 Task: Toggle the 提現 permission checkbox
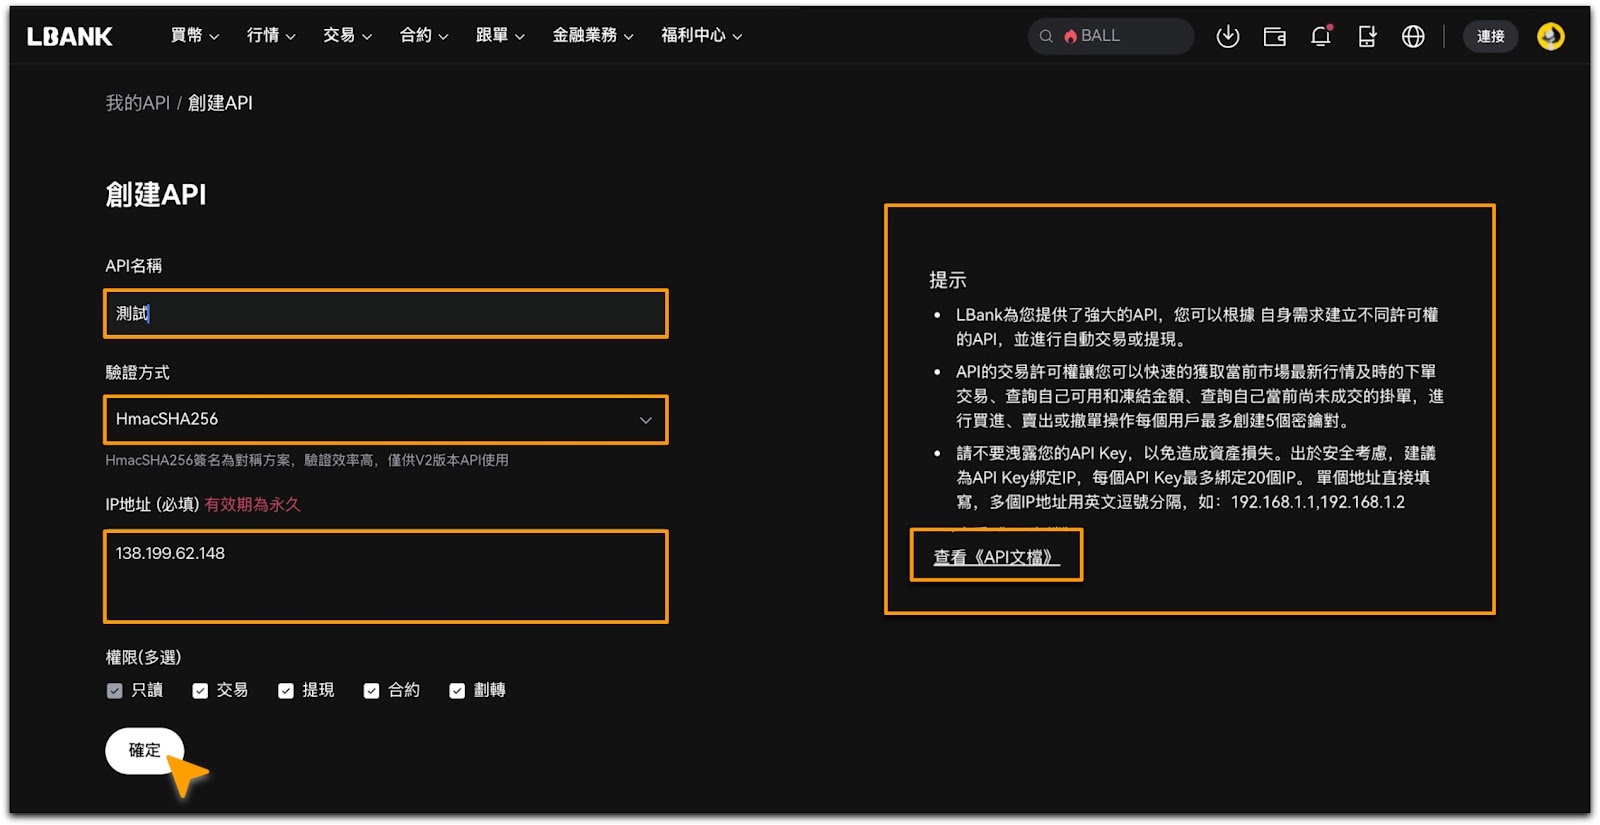click(286, 691)
